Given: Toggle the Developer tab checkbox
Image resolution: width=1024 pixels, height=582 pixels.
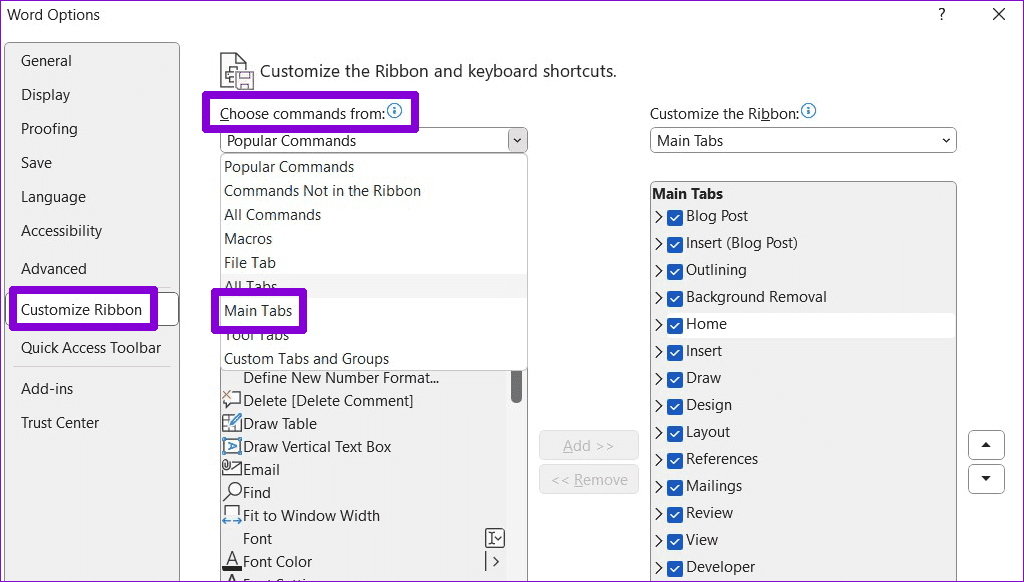Looking at the screenshot, I should click(x=675, y=568).
